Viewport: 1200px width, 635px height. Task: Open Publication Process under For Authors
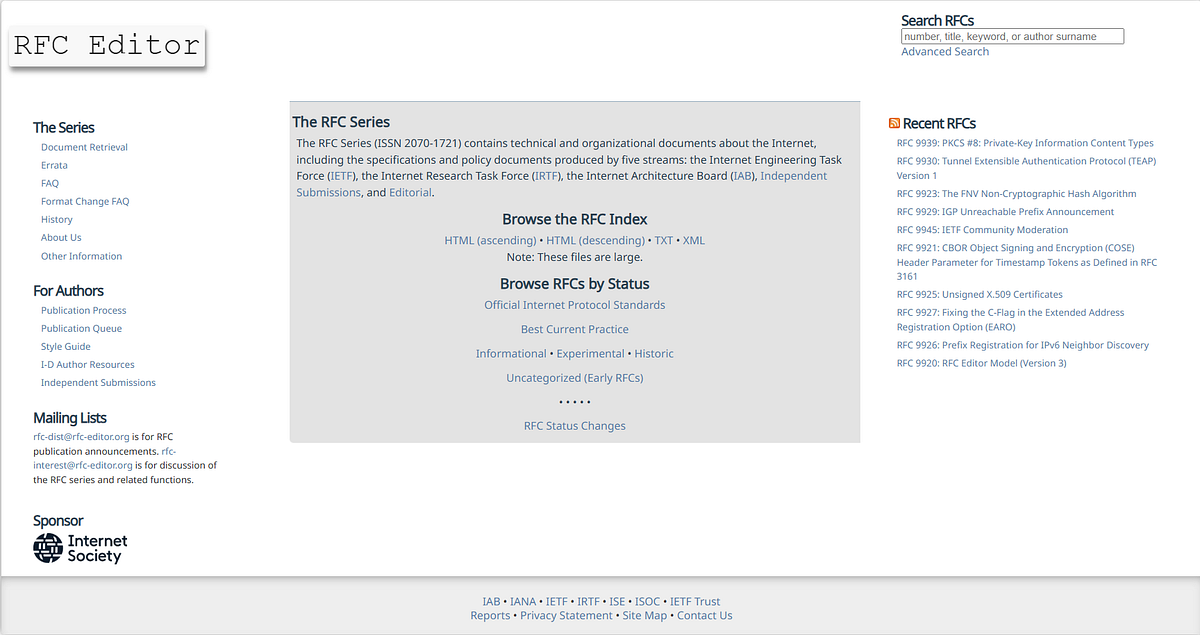point(83,310)
